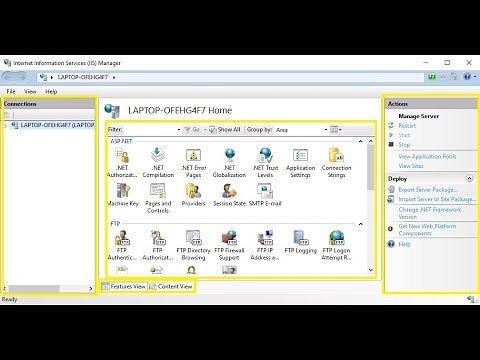This screenshot has height=360, width=480.
Task: Open the View menu
Action: [30, 91]
